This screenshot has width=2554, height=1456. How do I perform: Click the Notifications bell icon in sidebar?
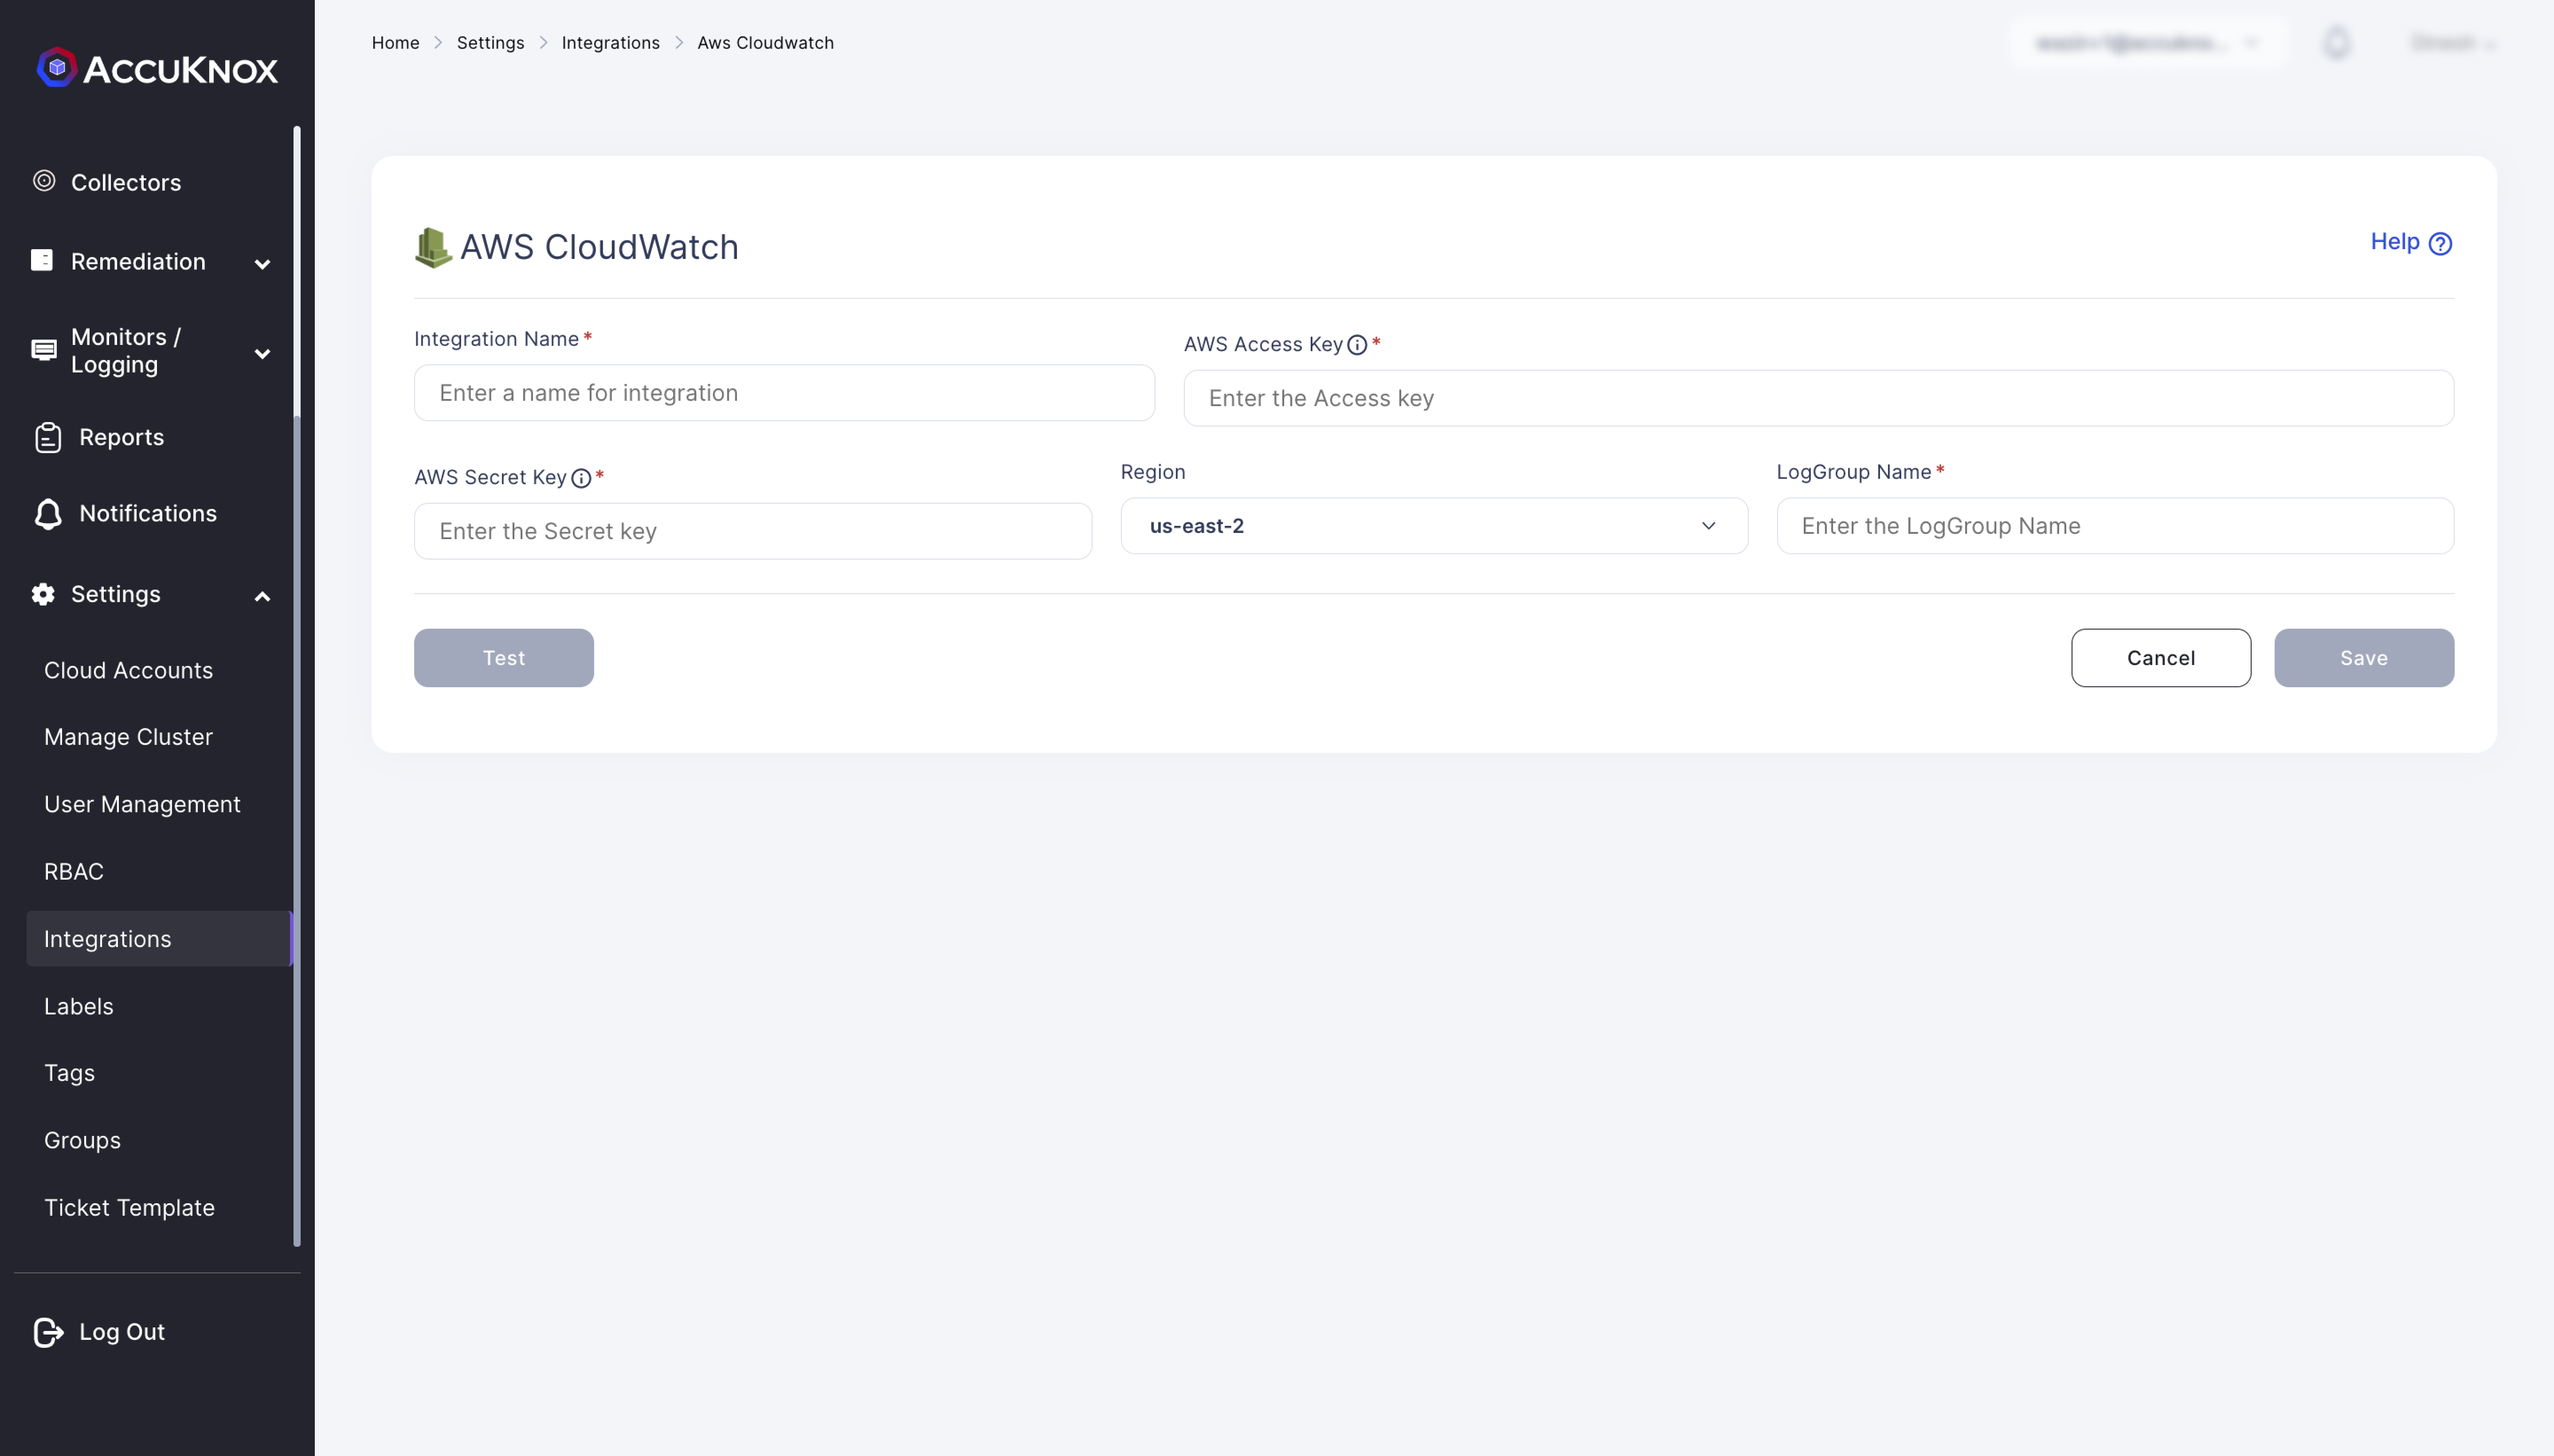(x=48, y=513)
